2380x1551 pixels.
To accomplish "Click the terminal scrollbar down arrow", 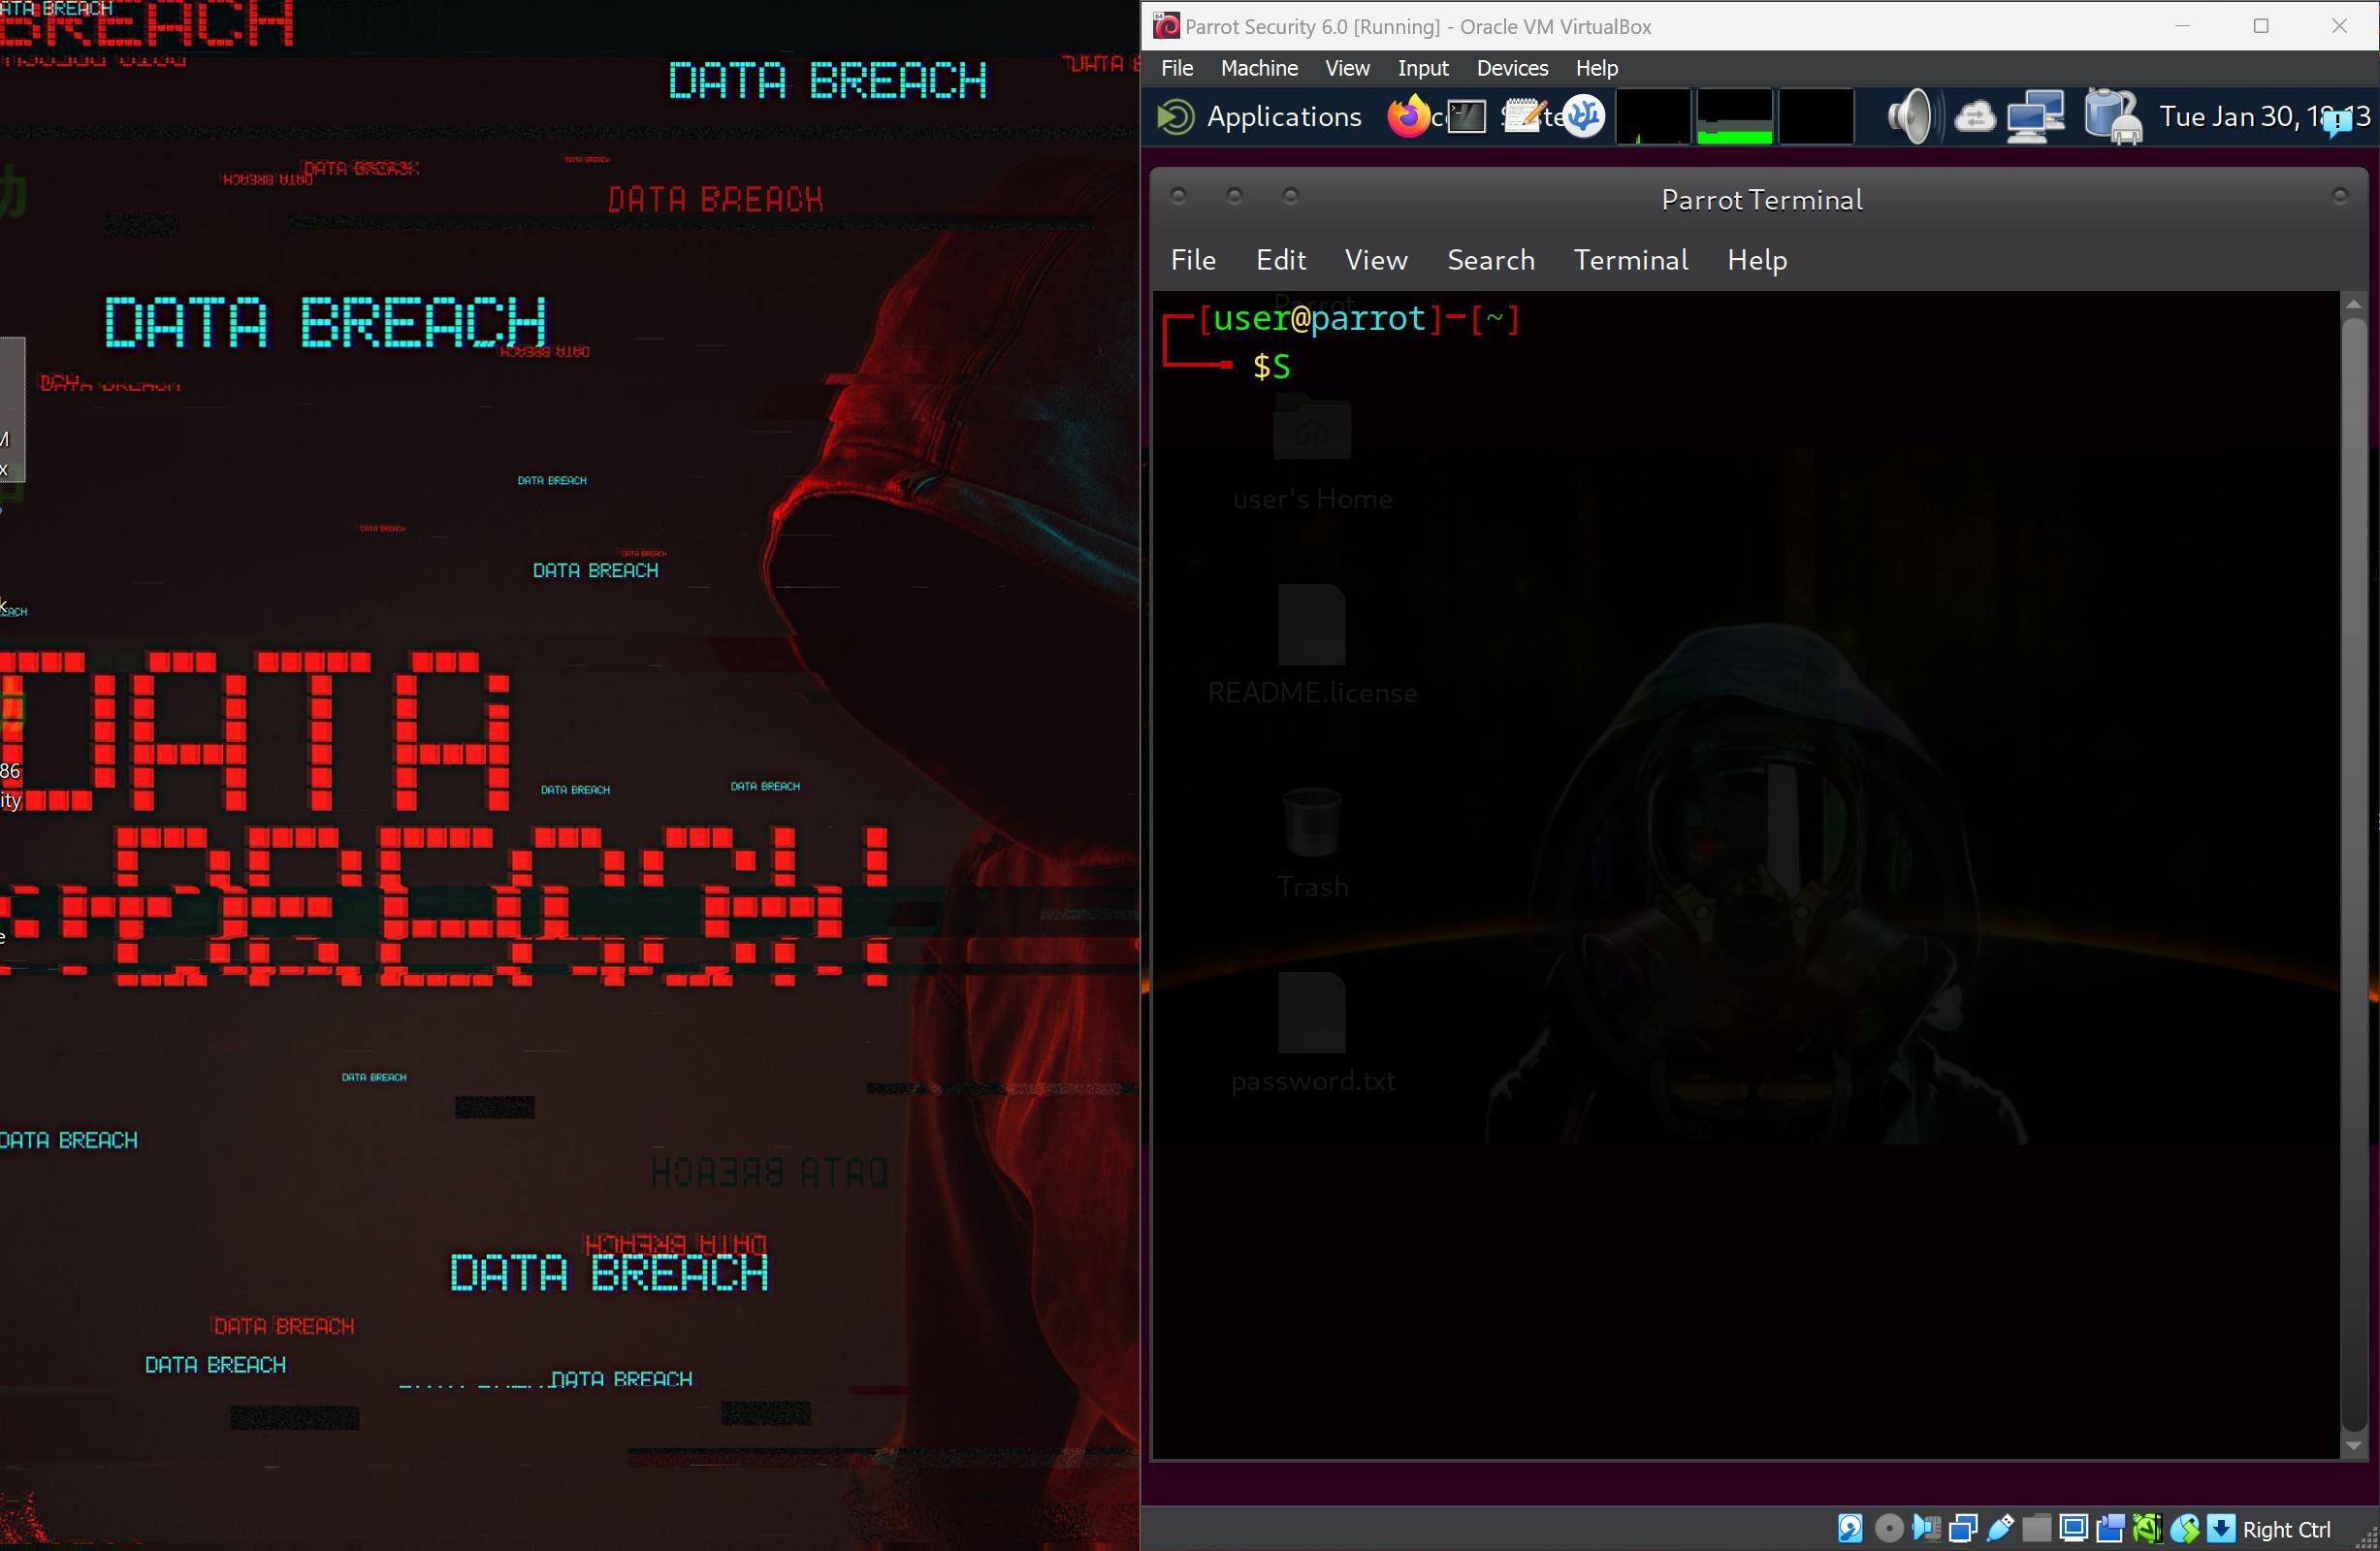I will tap(2353, 1446).
